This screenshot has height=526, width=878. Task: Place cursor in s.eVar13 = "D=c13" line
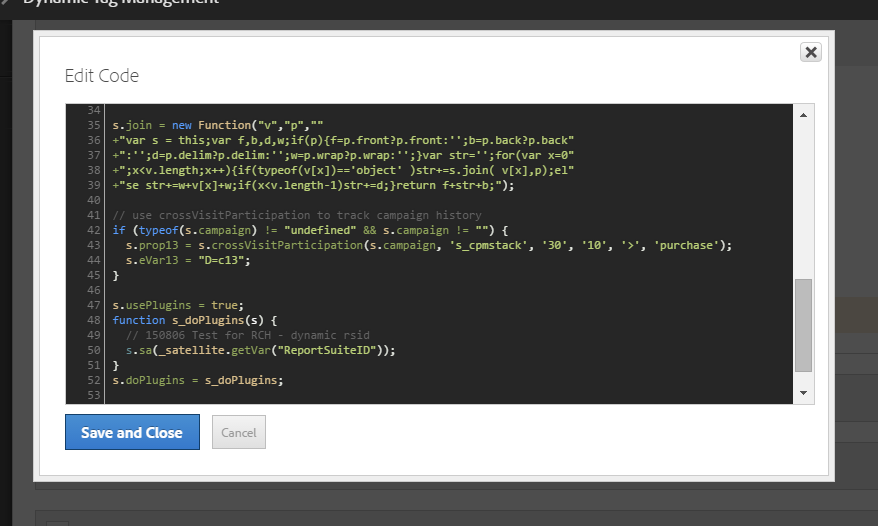click(192, 260)
